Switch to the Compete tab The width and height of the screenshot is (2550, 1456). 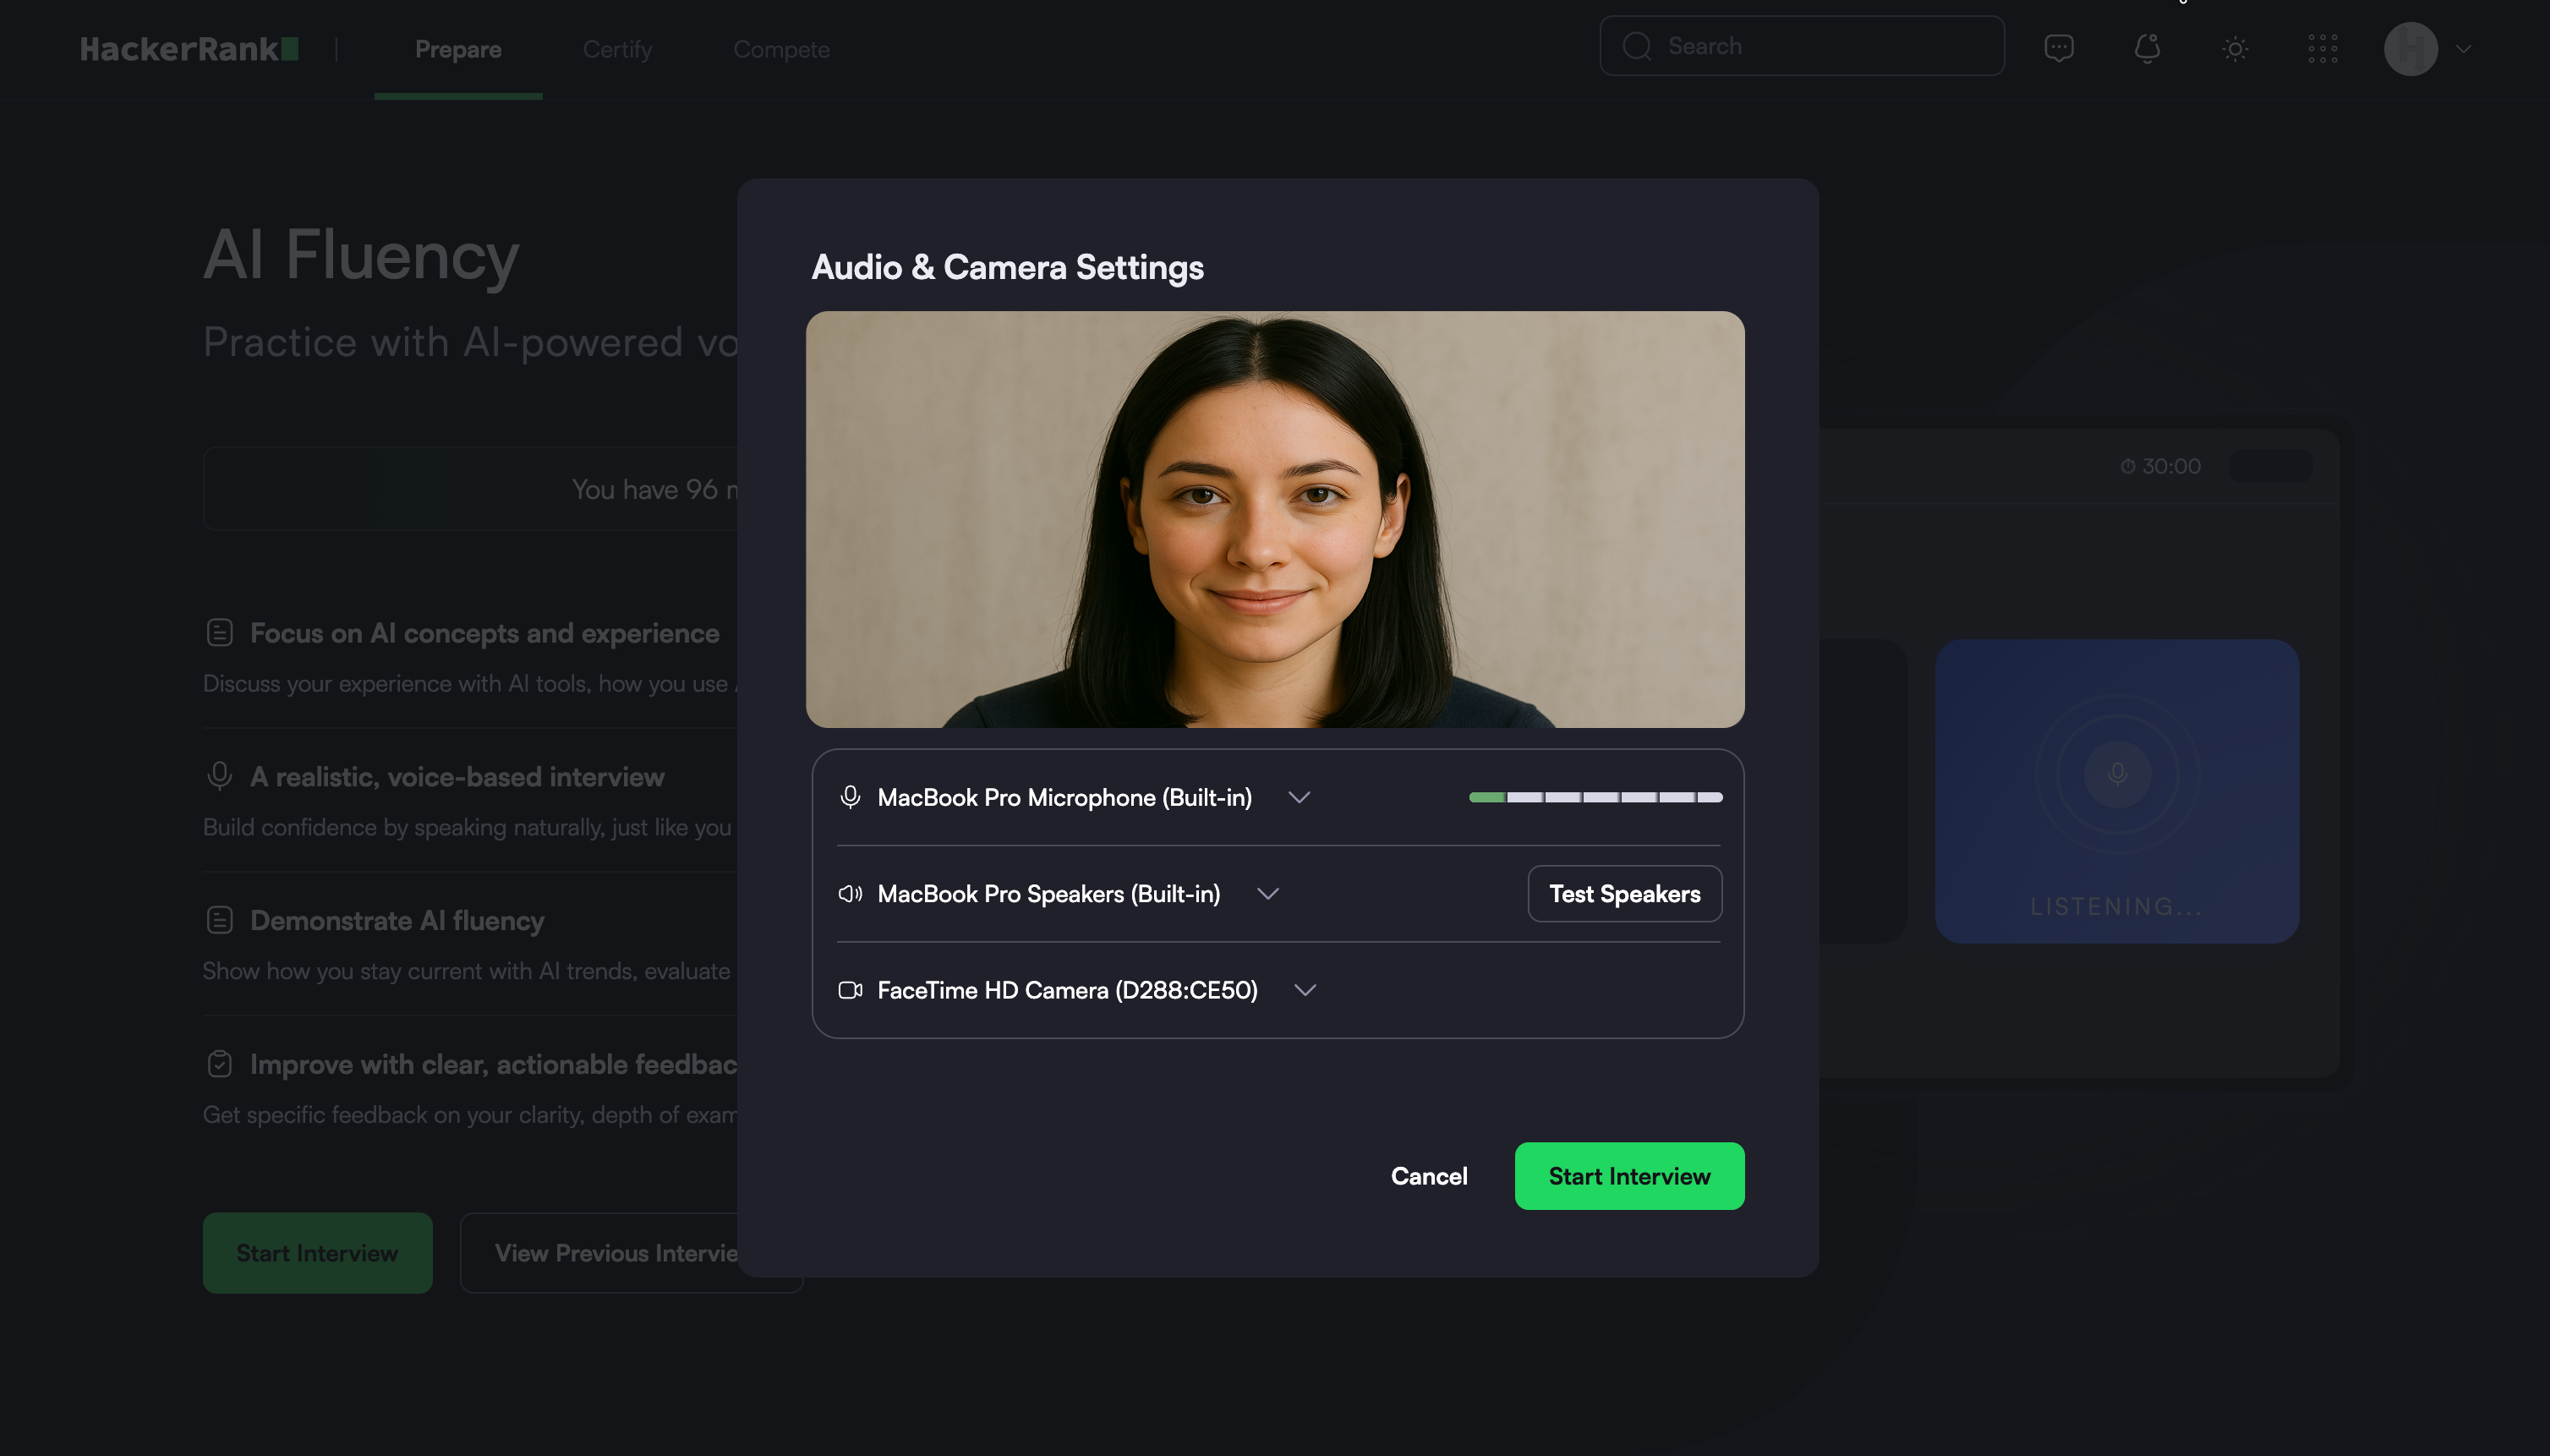coord(781,49)
